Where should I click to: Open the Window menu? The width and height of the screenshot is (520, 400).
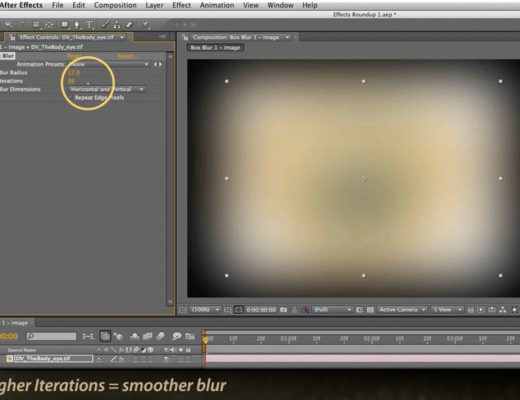[280, 5]
